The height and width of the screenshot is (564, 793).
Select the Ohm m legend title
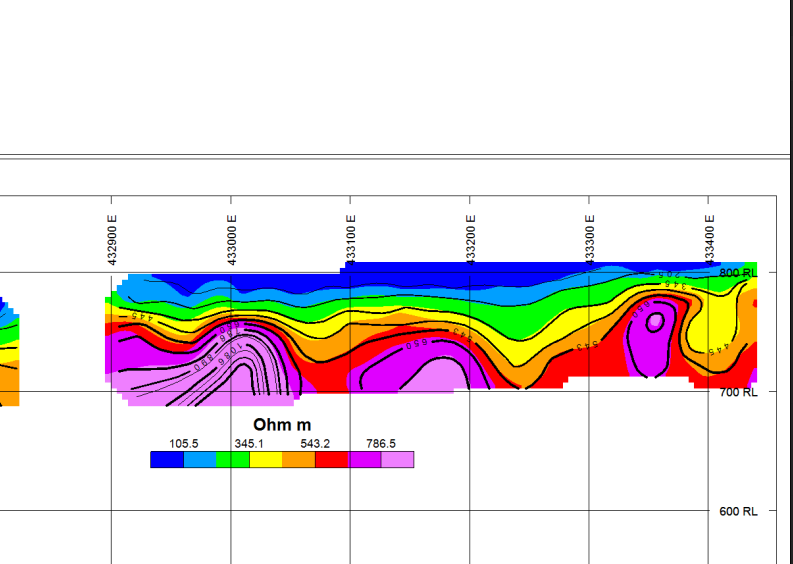pyautogui.click(x=282, y=424)
